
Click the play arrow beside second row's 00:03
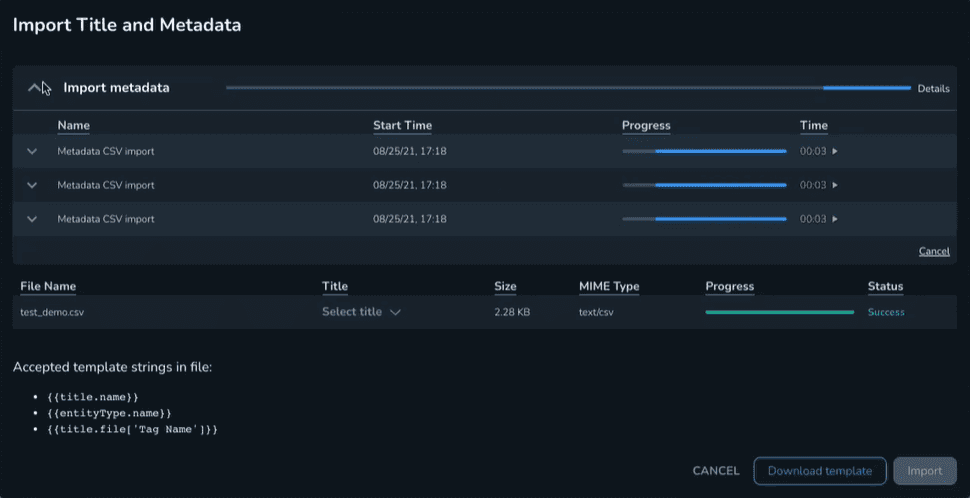[x=835, y=185]
